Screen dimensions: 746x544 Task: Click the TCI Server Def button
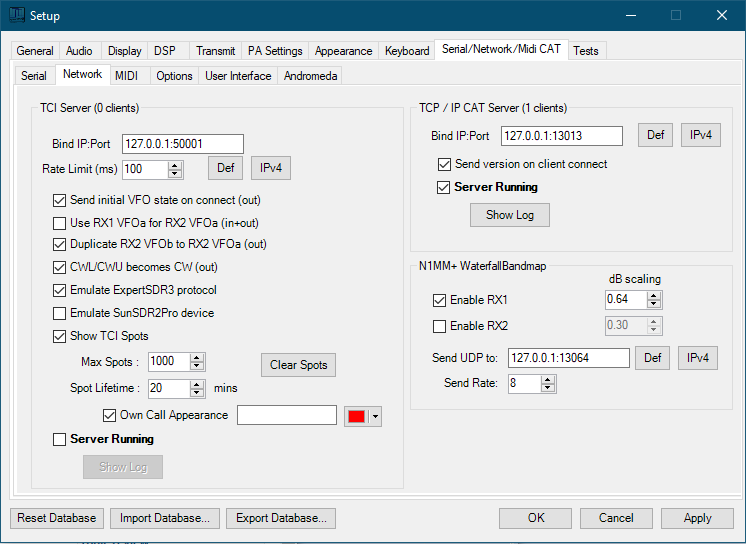(x=226, y=168)
